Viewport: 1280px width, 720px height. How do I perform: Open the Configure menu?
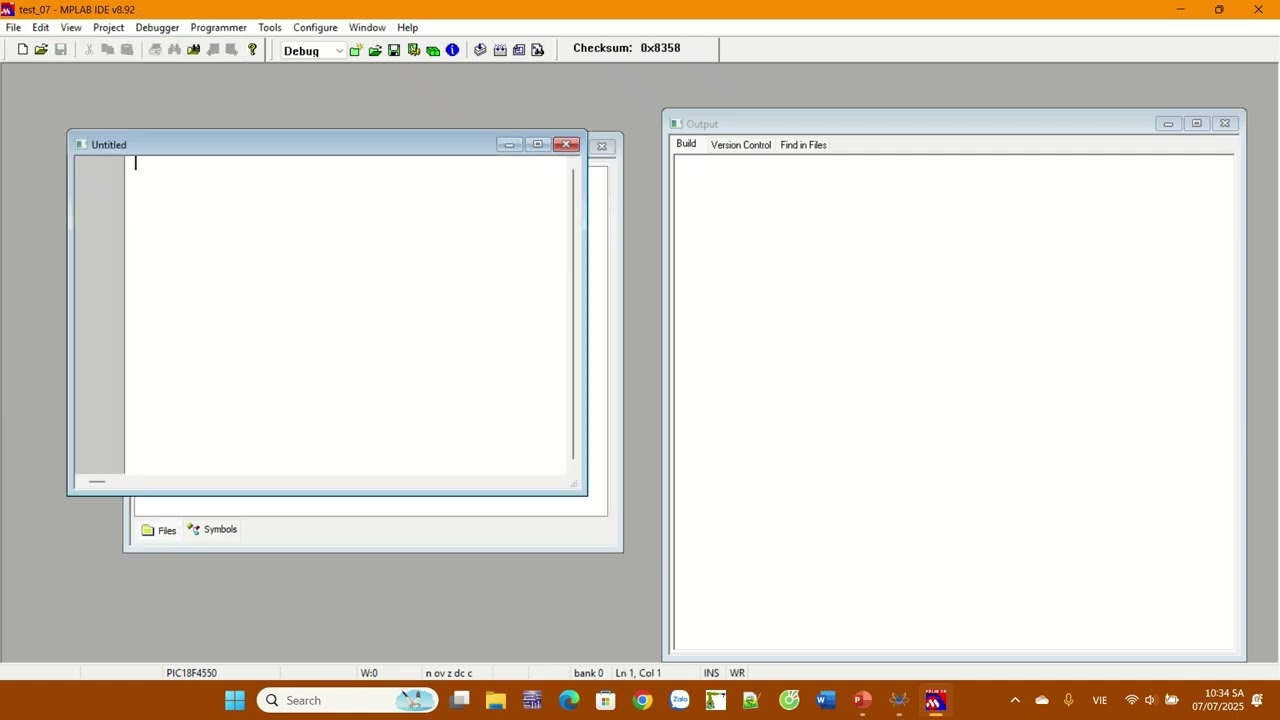pyautogui.click(x=315, y=27)
